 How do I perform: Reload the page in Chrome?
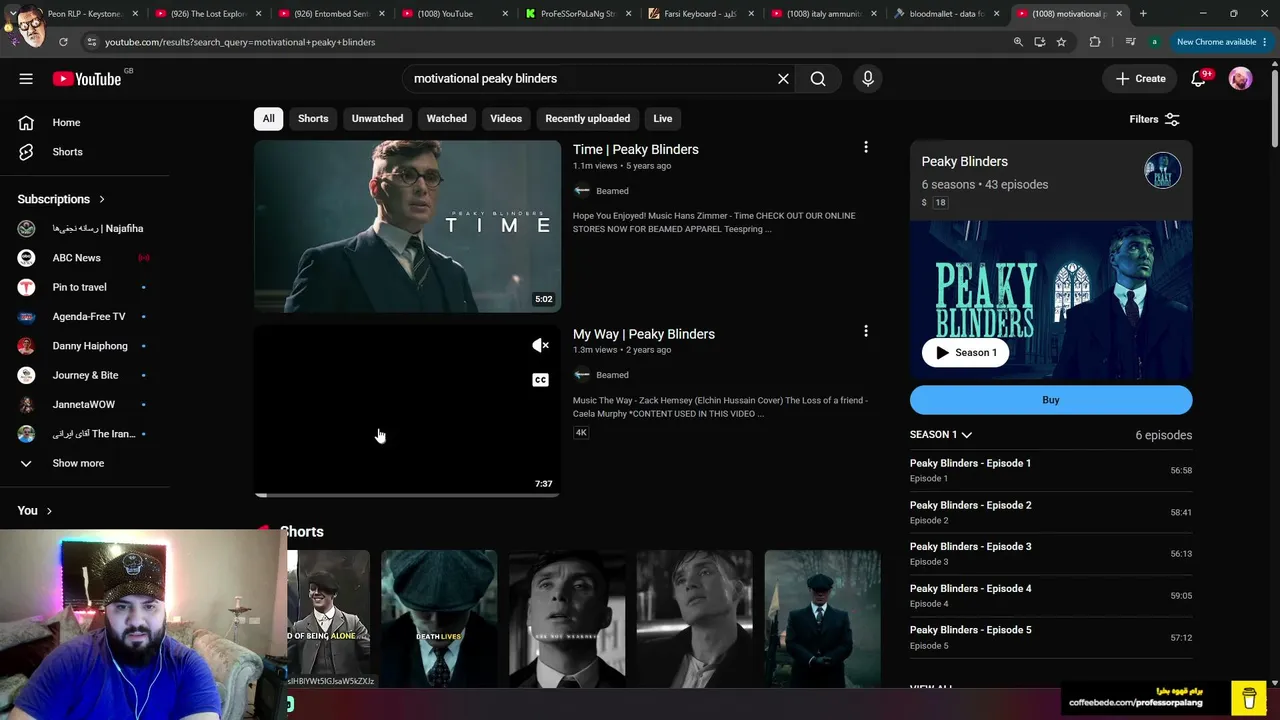tap(63, 42)
